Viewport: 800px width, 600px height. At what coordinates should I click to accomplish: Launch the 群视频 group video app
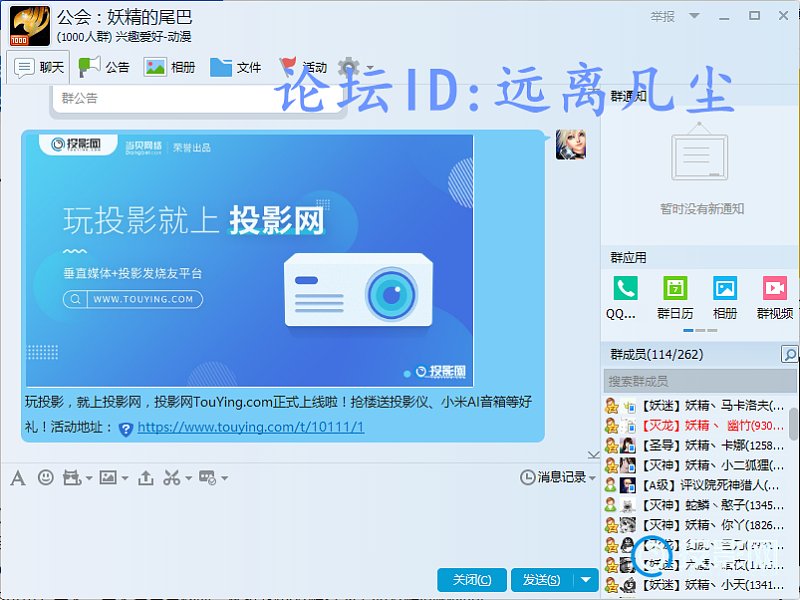[775, 297]
